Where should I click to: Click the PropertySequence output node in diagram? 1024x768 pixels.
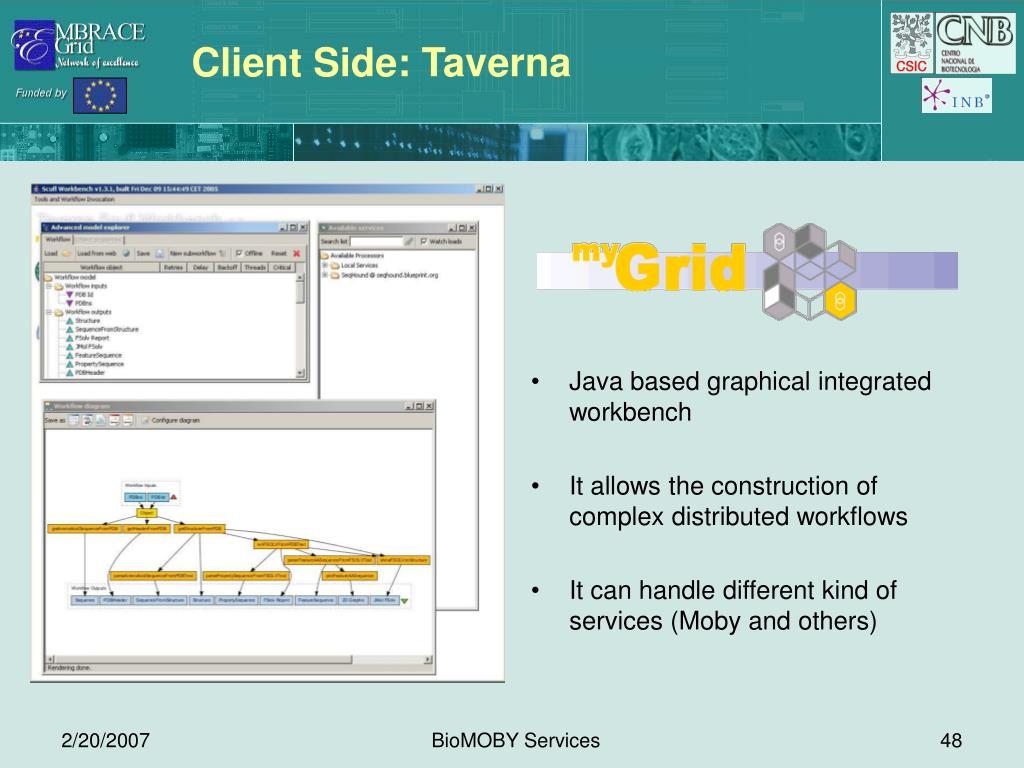(x=236, y=600)
